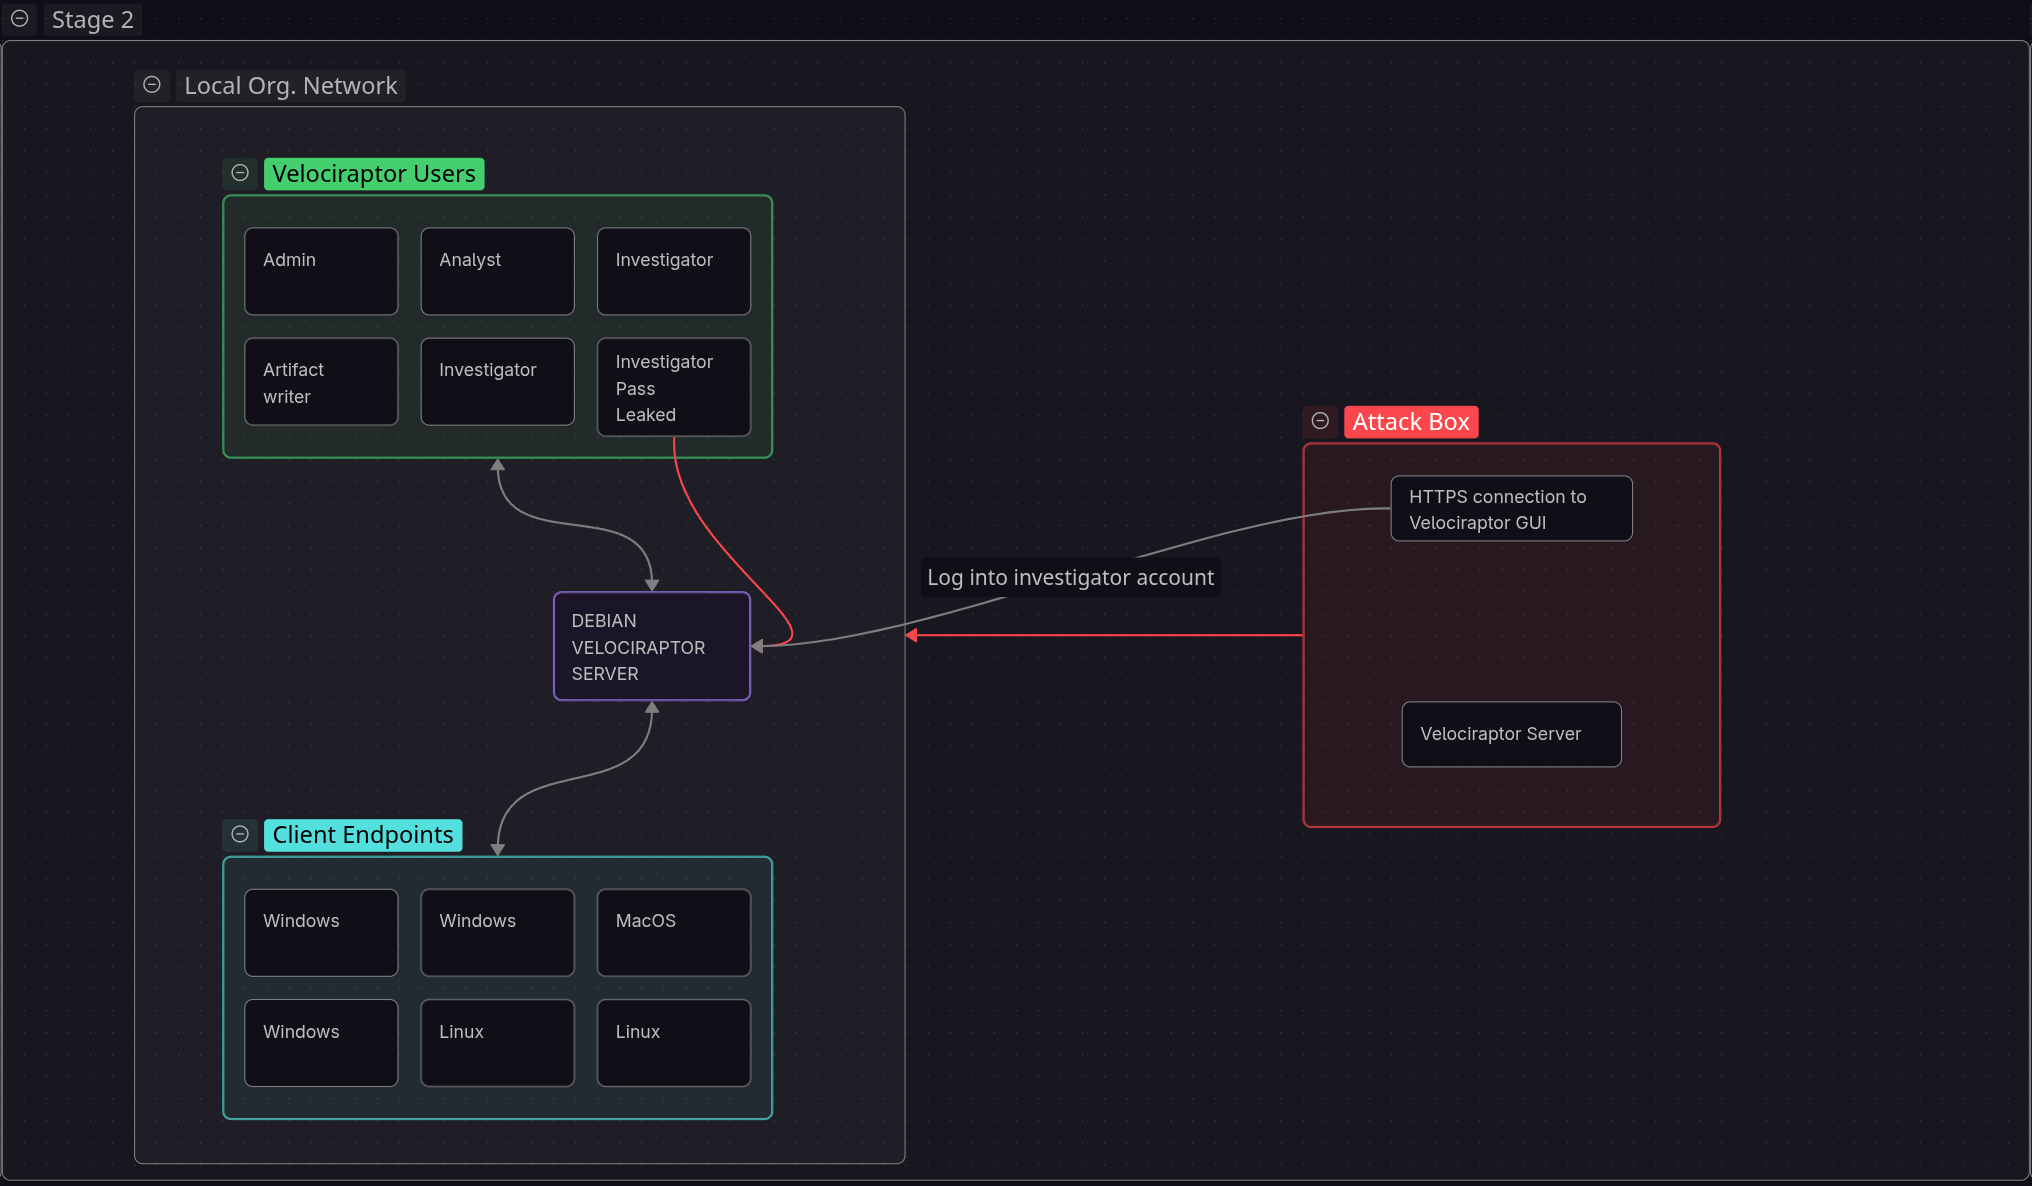
Task: Select the Velociraptor Server node in Attack Box
Action: point(1511,734)
